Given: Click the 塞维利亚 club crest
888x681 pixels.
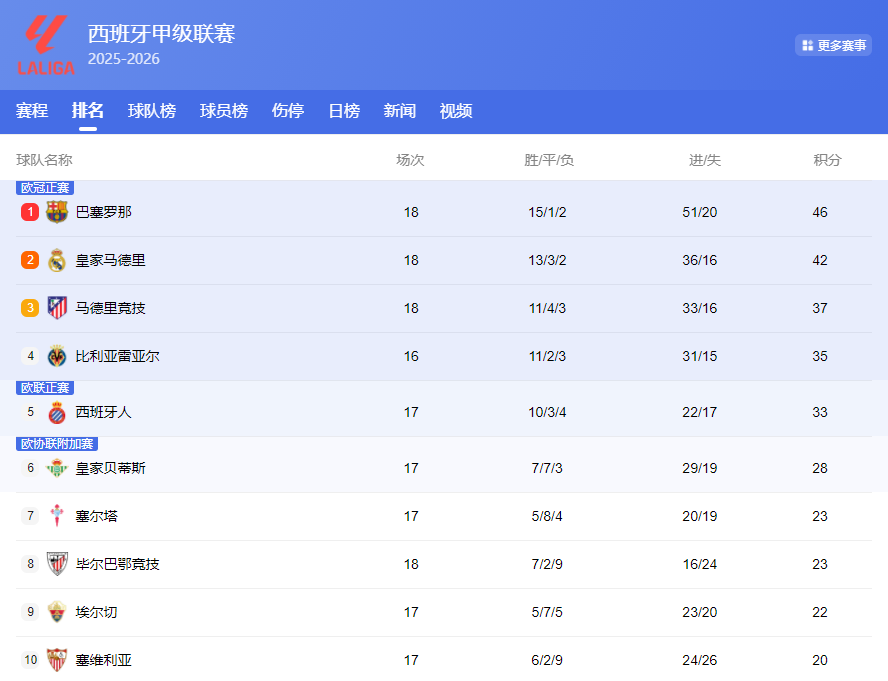Looking at the screenshot, I should click(x=57, y=660).
